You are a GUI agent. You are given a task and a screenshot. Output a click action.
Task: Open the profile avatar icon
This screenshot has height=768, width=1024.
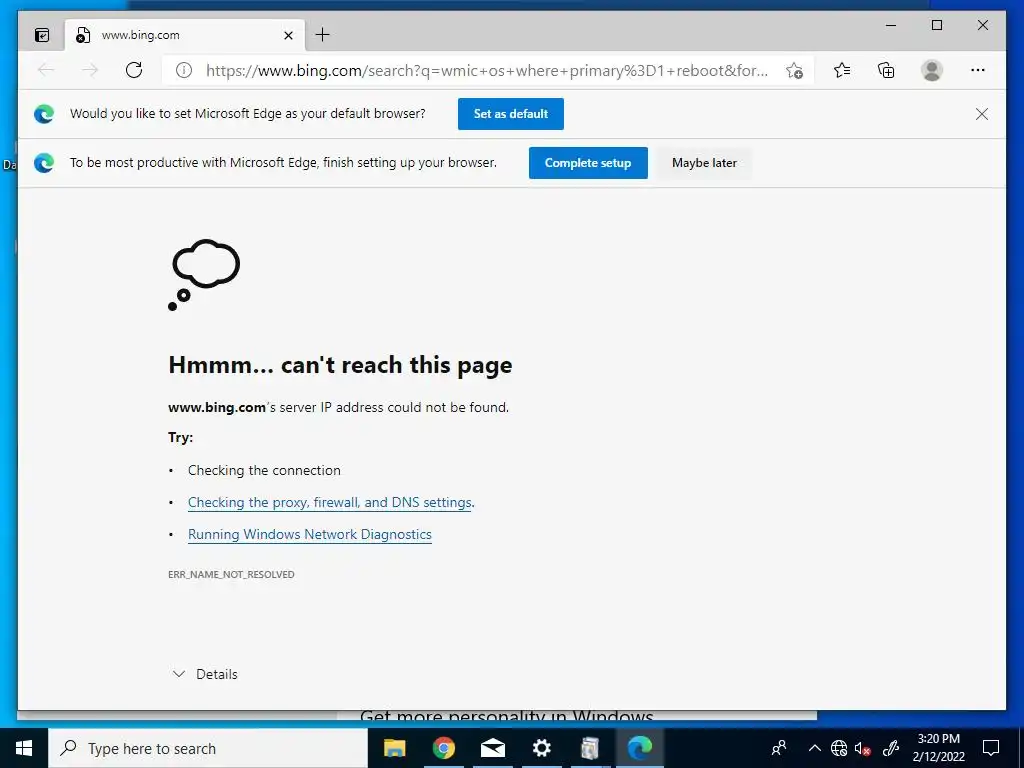(932, 70)
